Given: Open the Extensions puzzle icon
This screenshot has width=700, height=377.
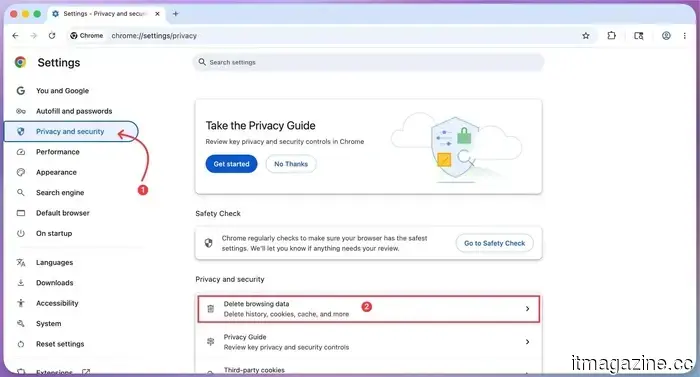Looking at the screenshot, I should [612, 36].
